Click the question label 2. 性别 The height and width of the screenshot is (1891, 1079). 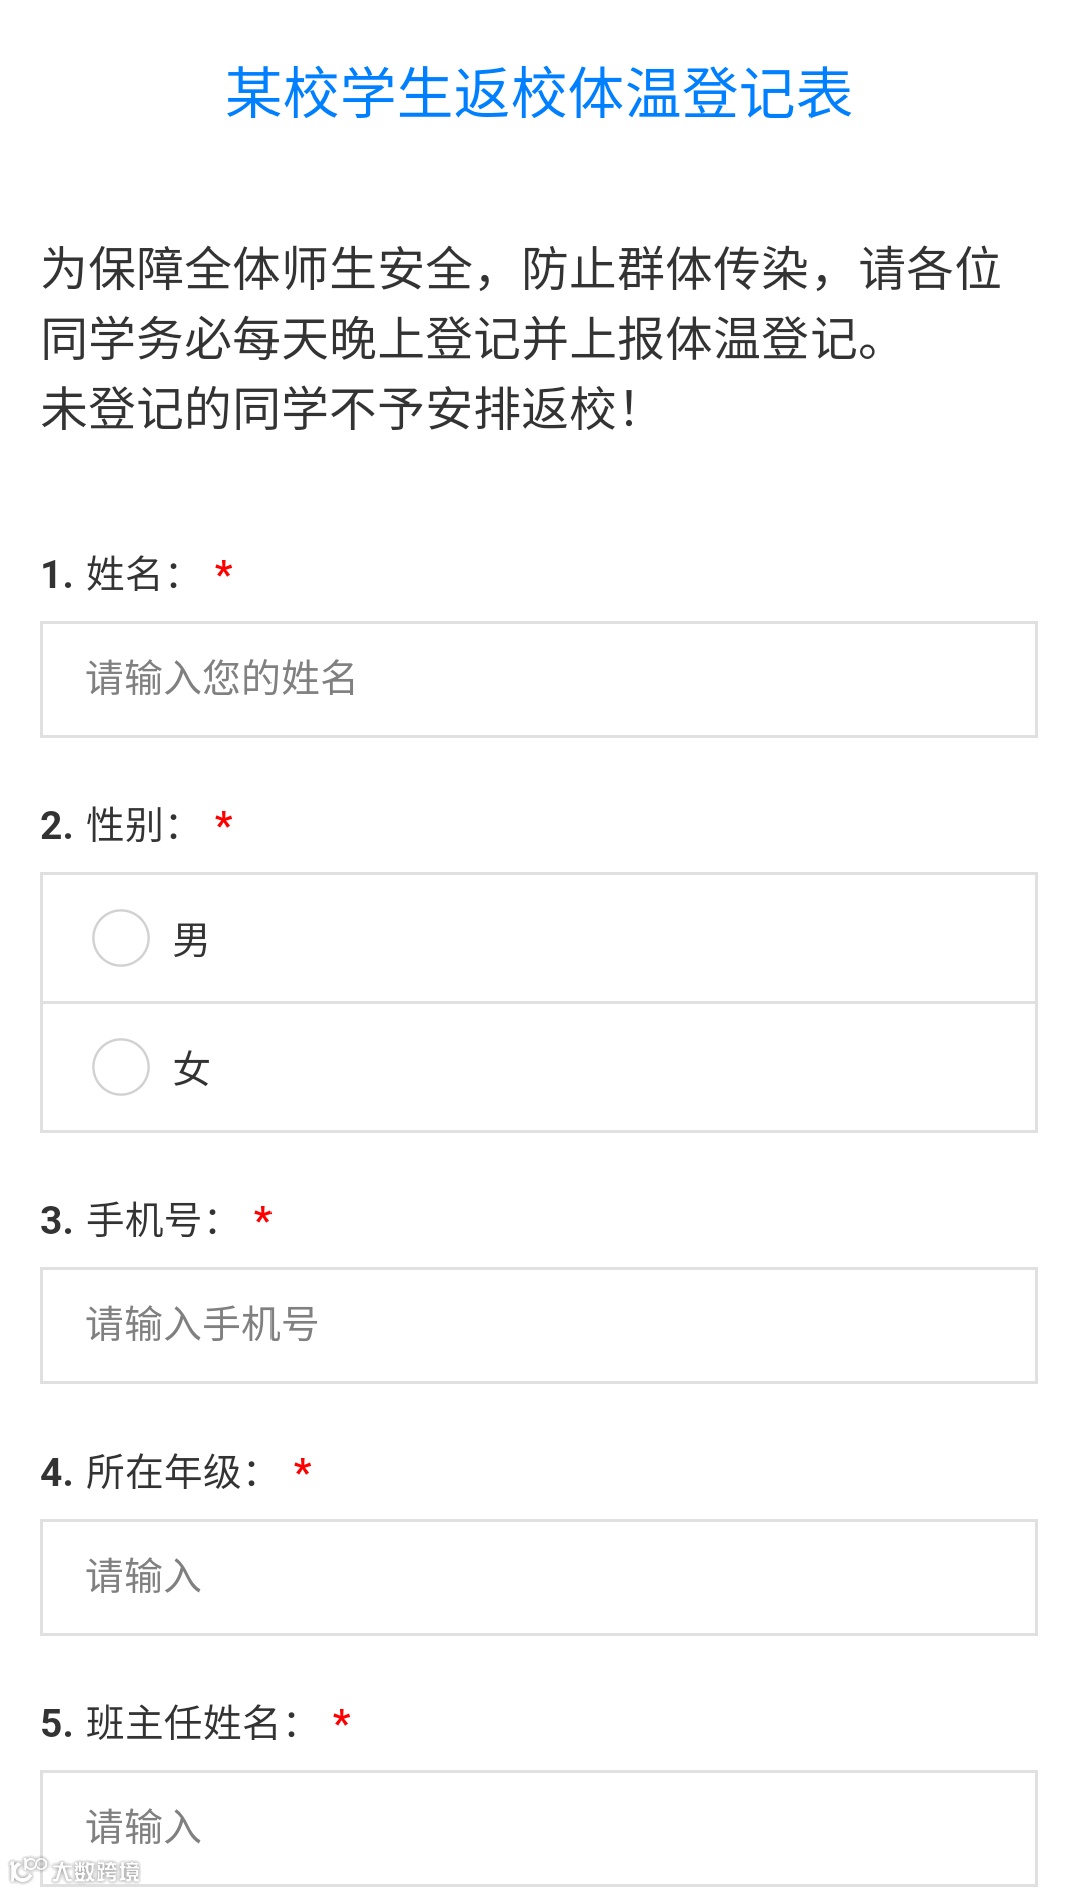pos(110,825)
